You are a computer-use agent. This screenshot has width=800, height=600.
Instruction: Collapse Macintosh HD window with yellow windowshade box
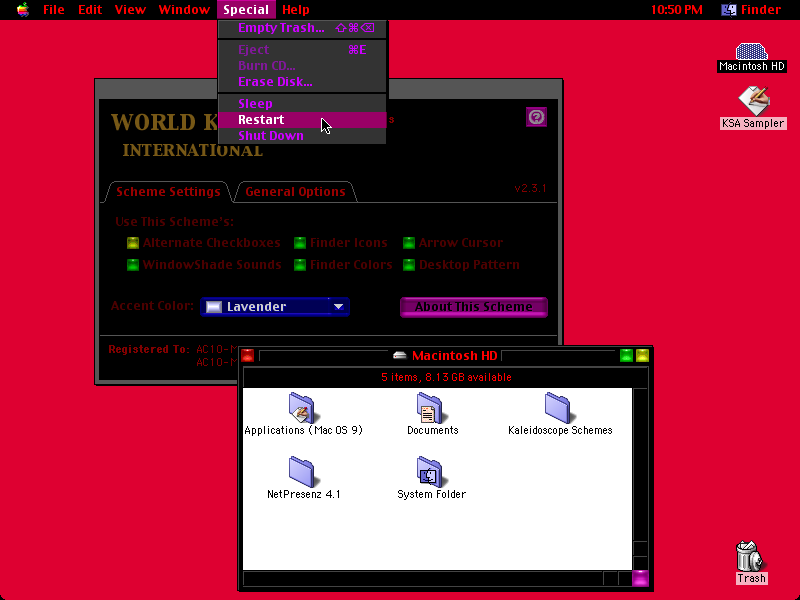[x=642, y=356]
